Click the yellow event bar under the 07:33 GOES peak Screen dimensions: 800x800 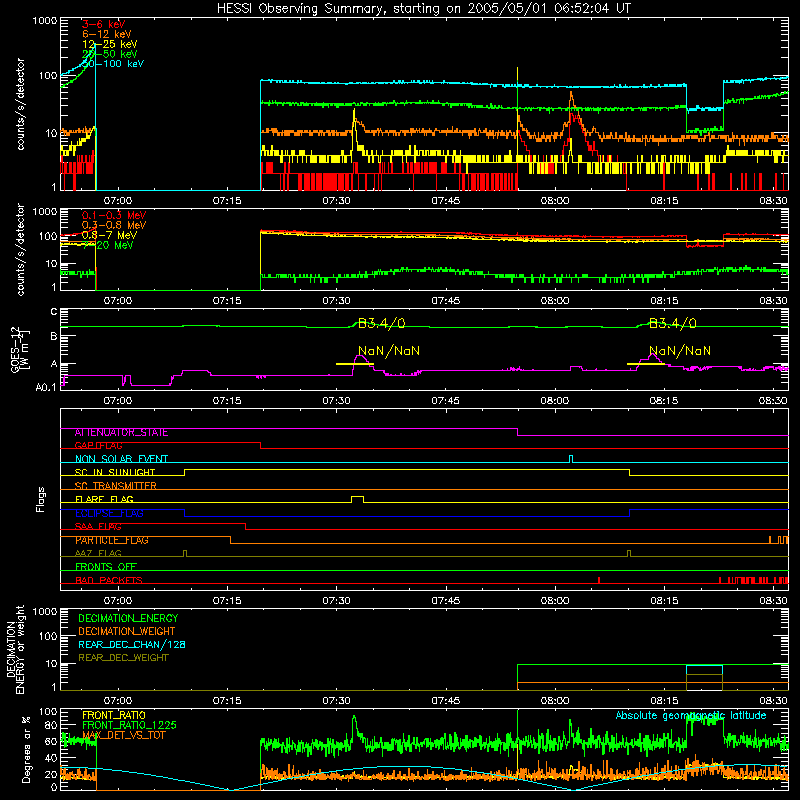355,364
